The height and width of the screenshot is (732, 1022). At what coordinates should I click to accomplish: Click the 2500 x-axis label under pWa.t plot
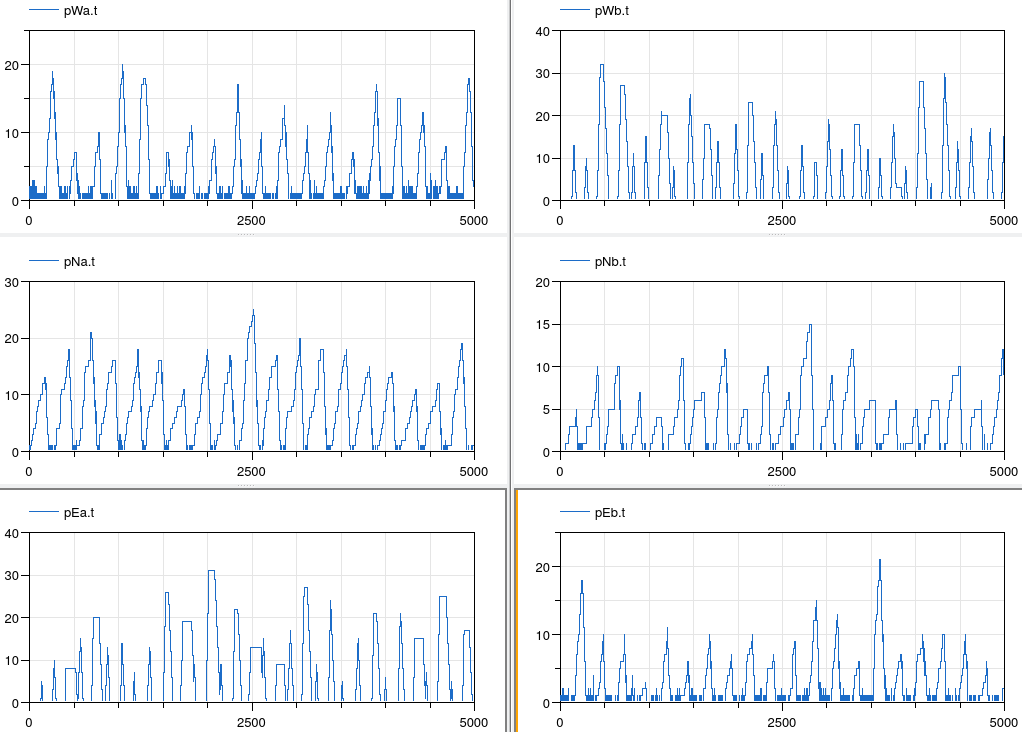(251, 221)
